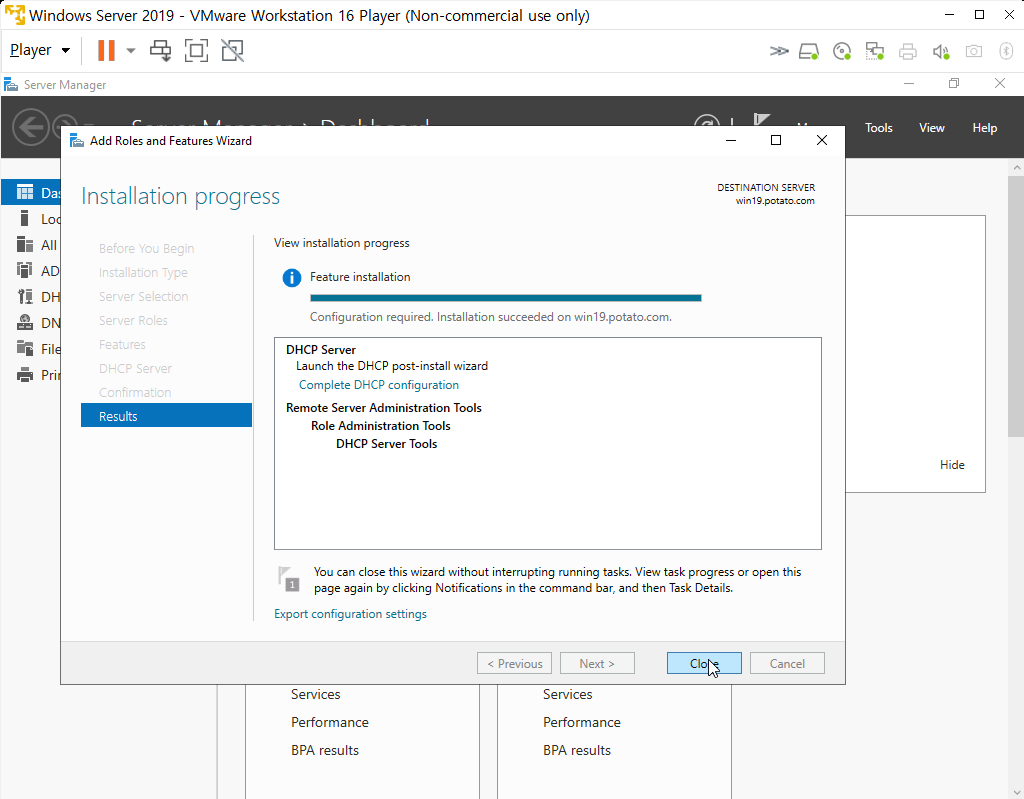Click Export configuration settings link
1024x799 pixels.
tap(350, 613)
